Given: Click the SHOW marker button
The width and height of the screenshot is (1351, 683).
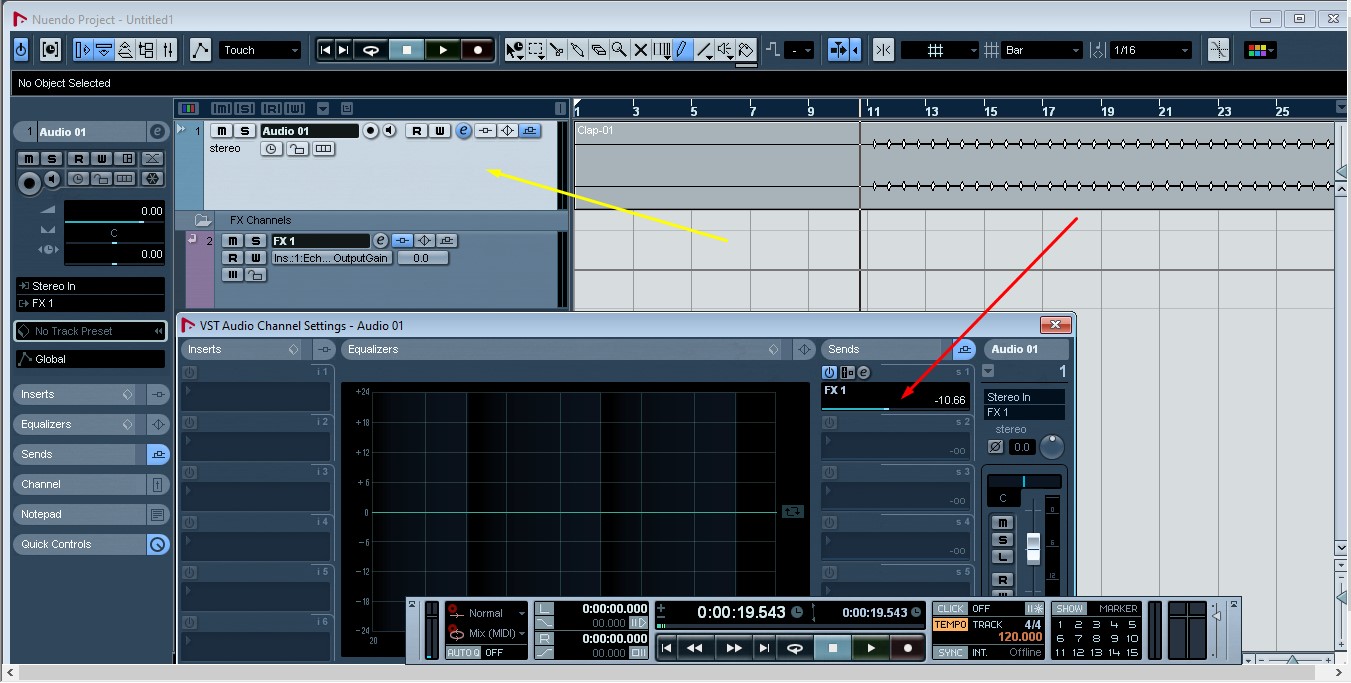Looking at the screenshot, I should (1069, 608).
